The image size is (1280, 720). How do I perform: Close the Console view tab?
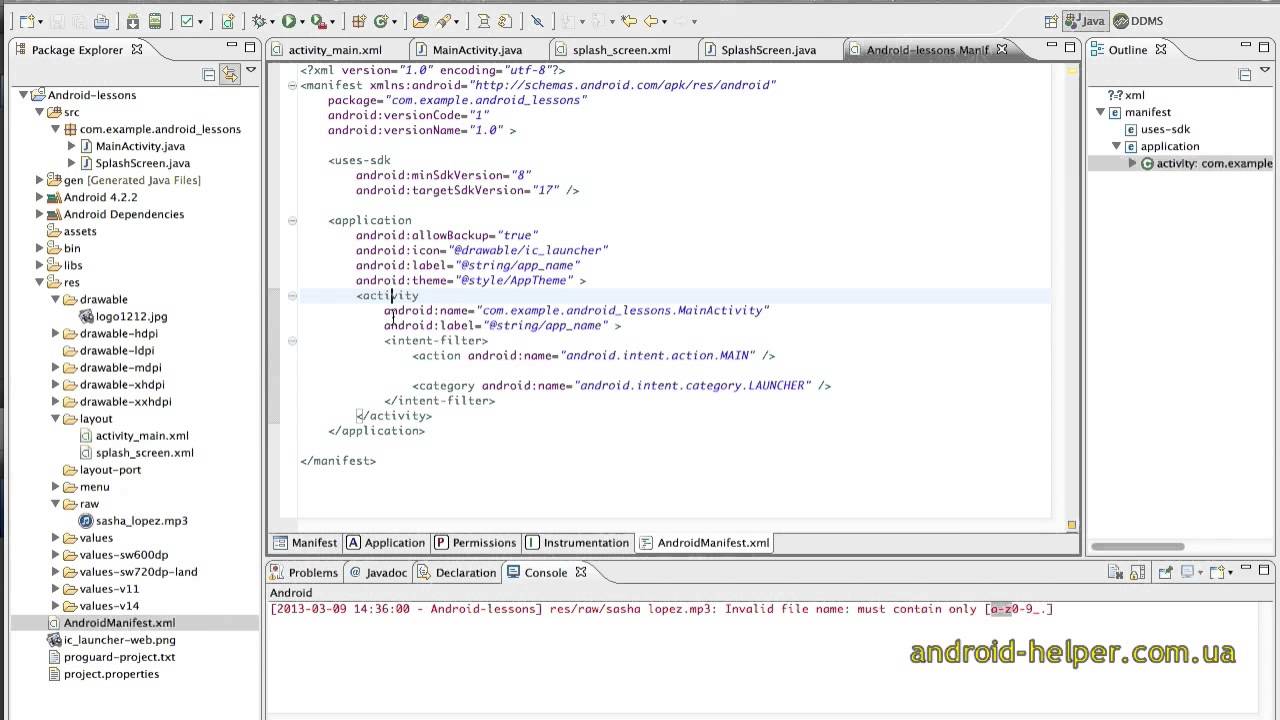580,573
